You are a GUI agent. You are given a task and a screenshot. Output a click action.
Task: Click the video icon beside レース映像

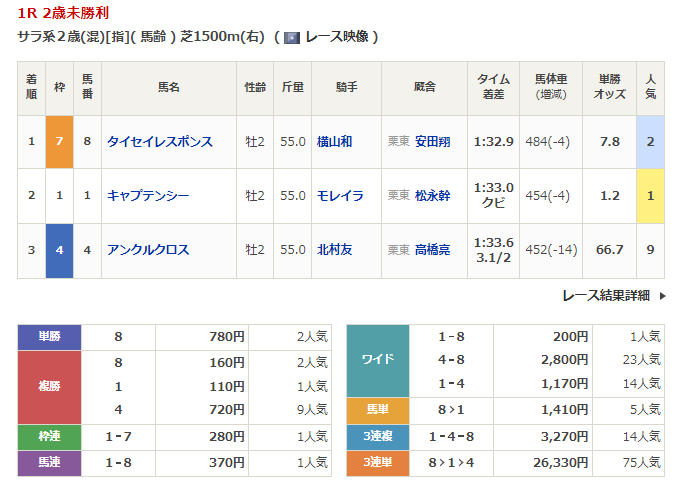click(291, 37)
